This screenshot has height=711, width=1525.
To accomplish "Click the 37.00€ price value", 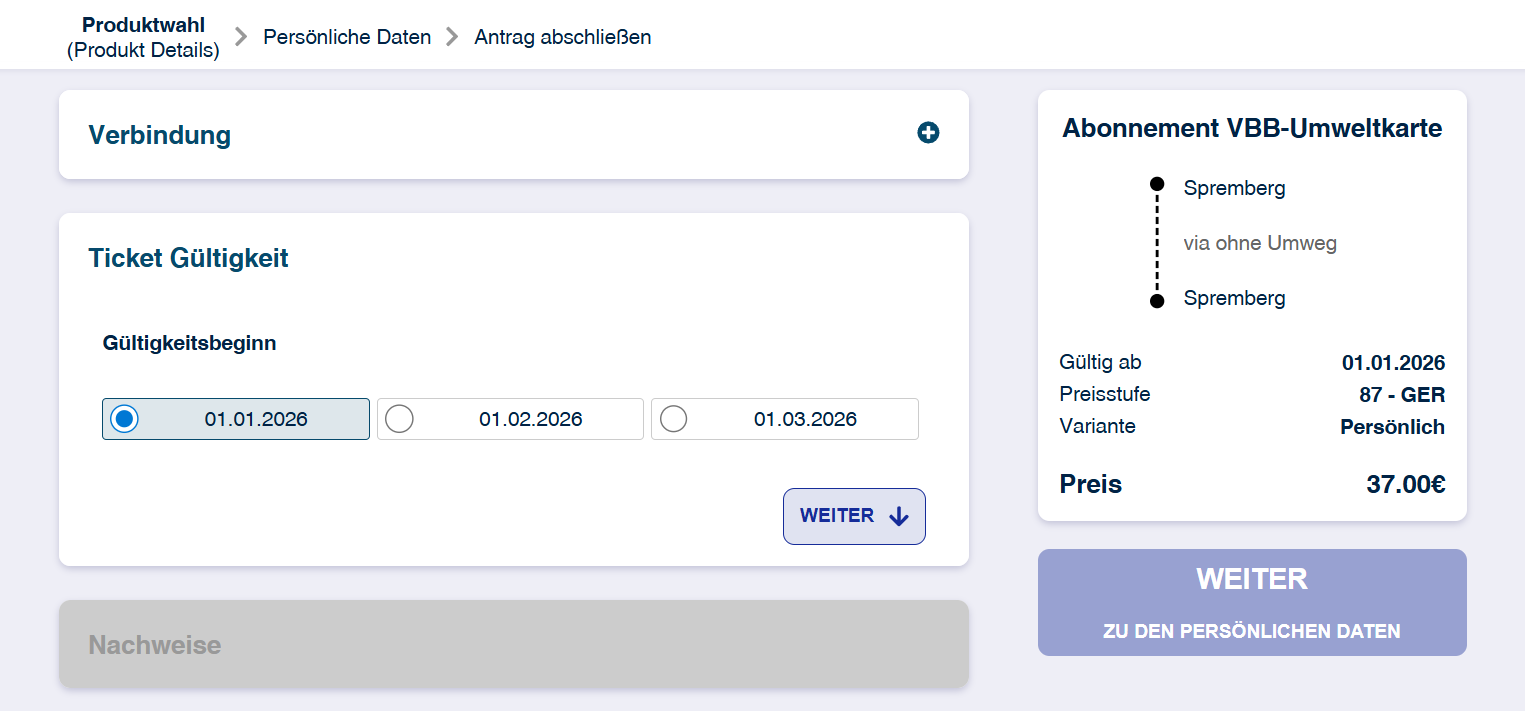I will (x=1405, y=485).
